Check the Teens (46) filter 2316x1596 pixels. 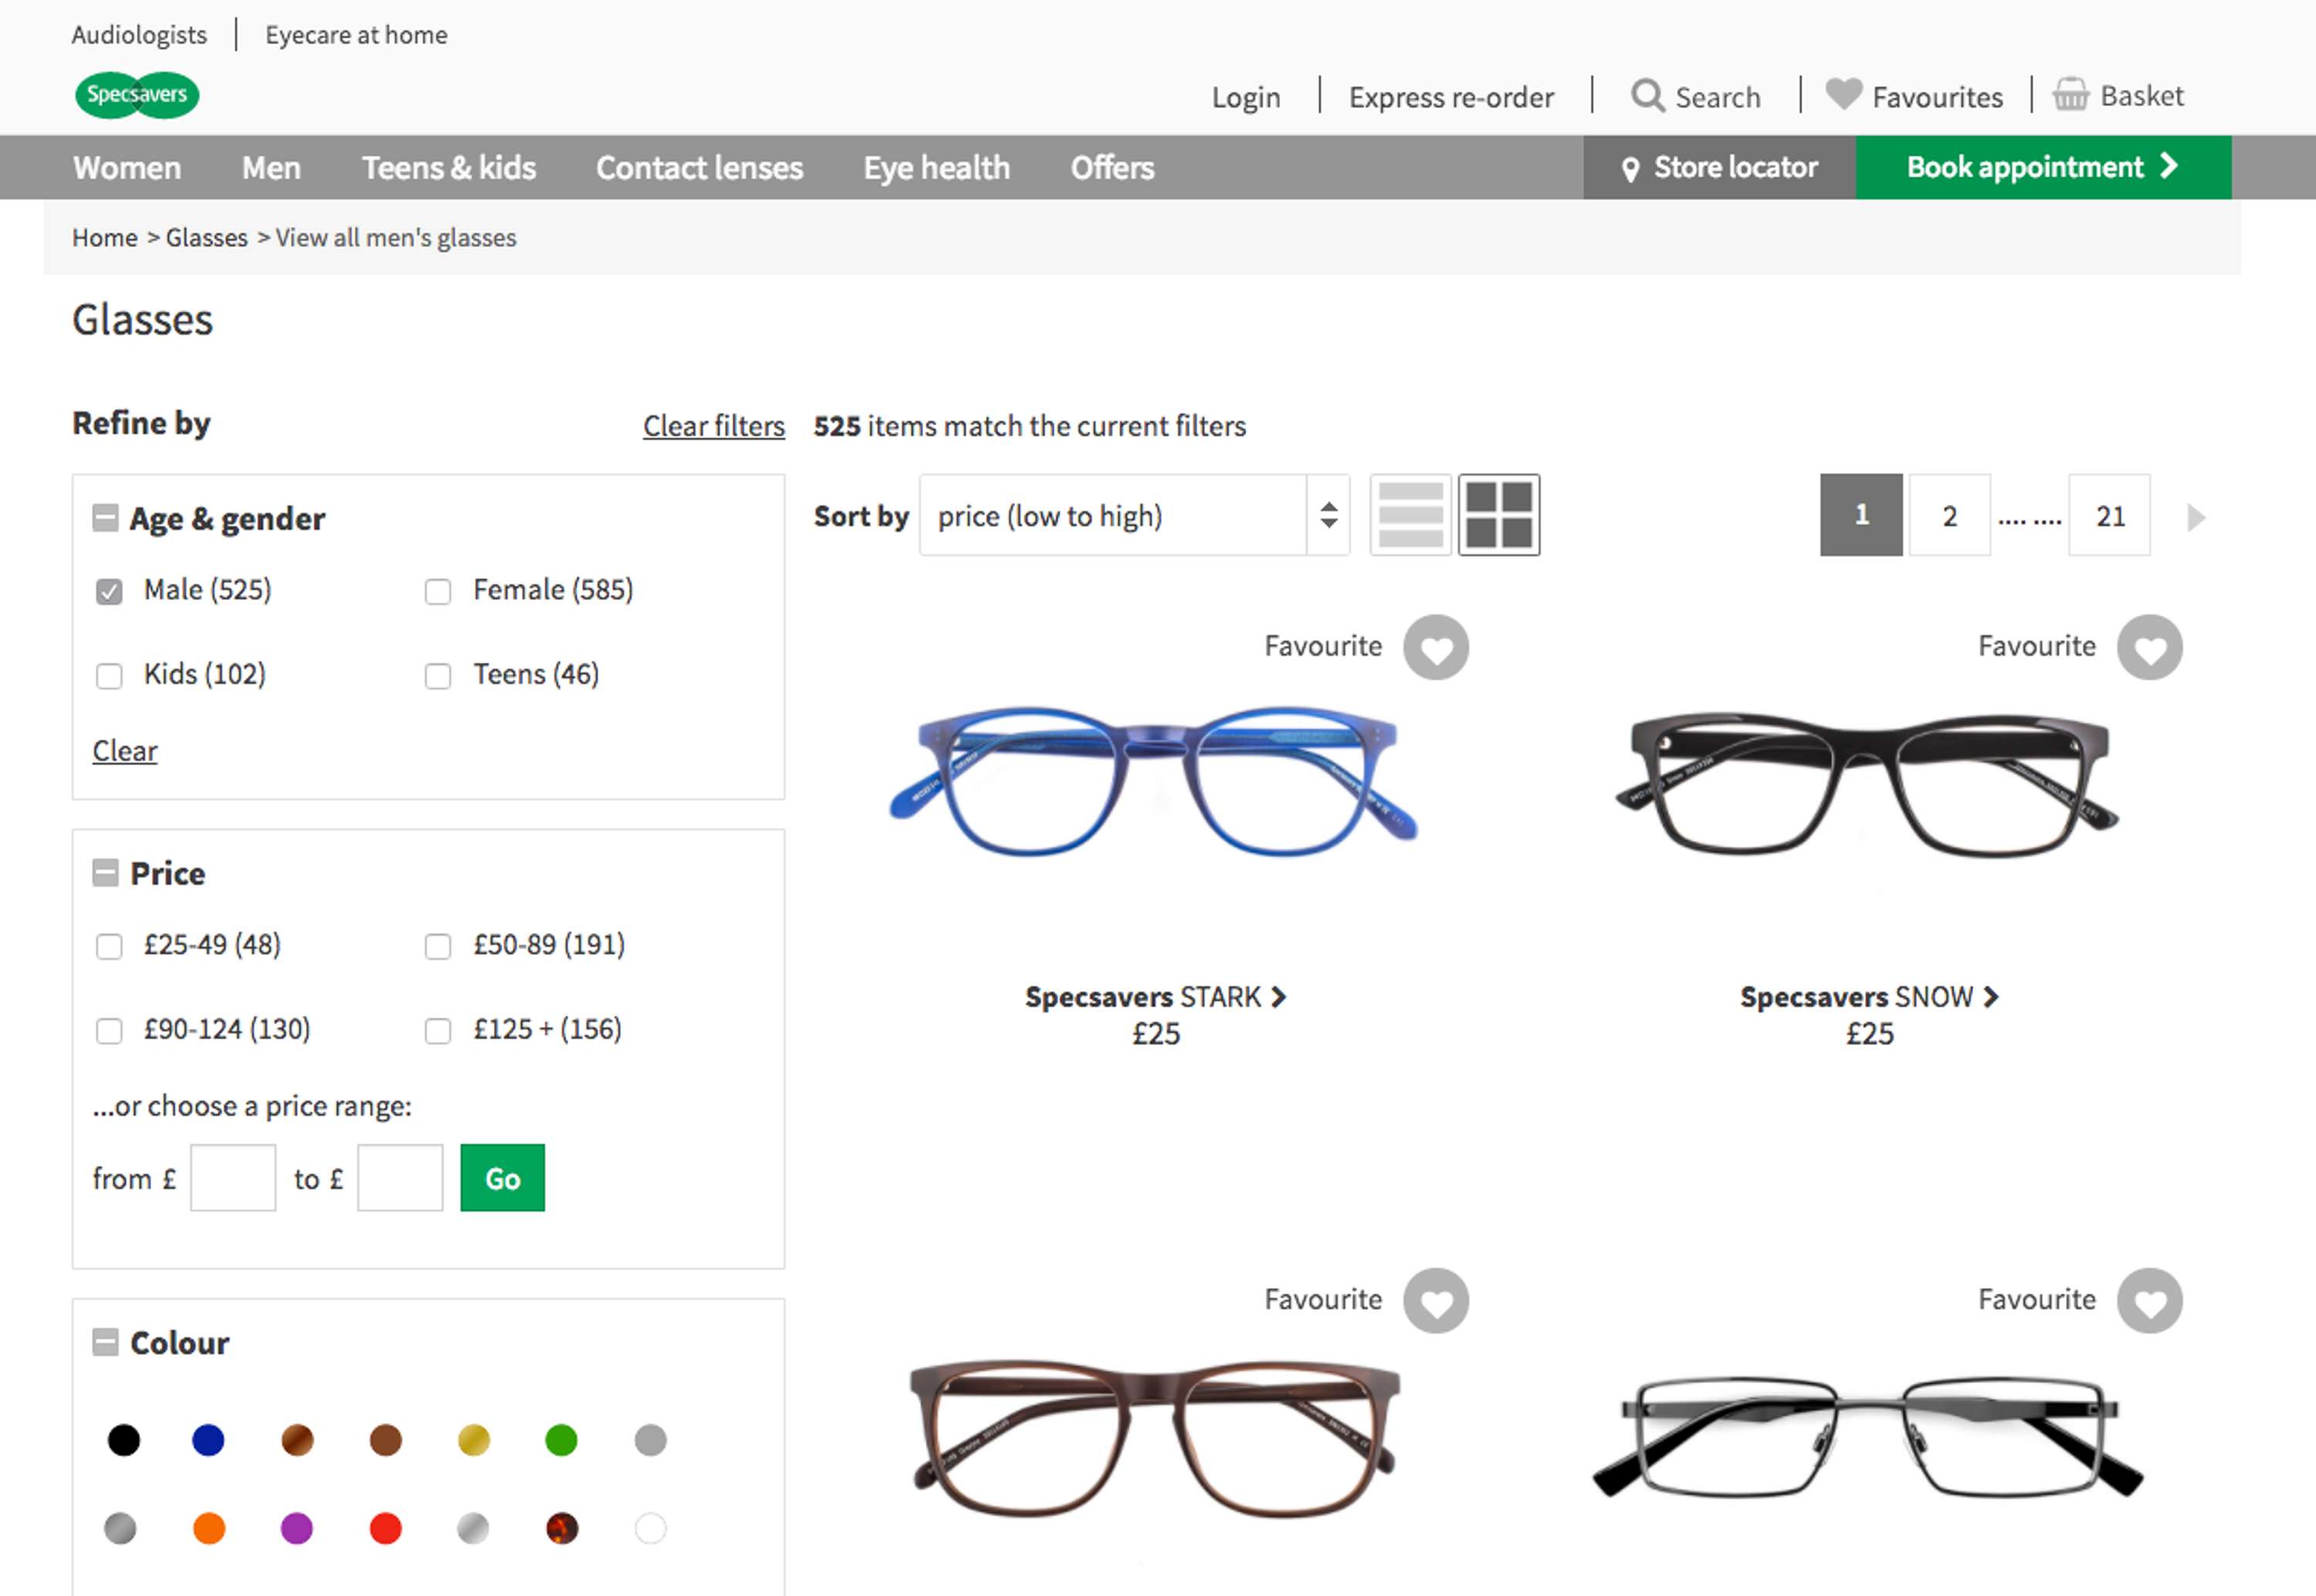438,677
